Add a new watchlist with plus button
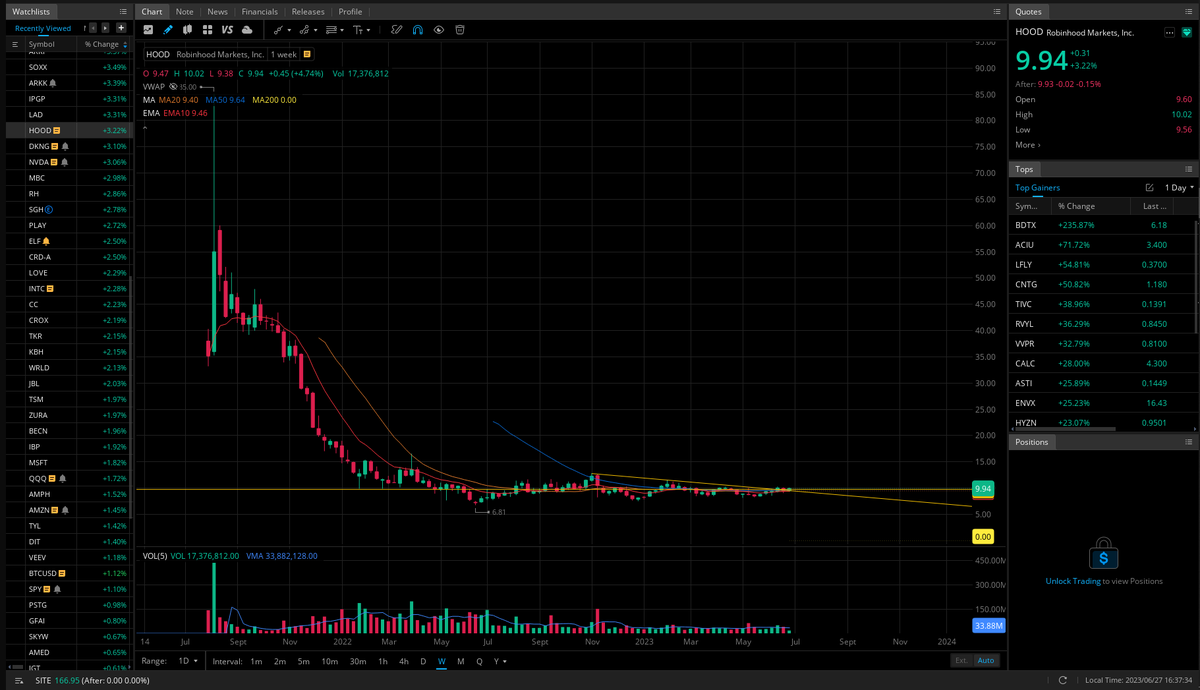Image resolution: width=1200 pixels, height=690 pixels. pos(121,28)
